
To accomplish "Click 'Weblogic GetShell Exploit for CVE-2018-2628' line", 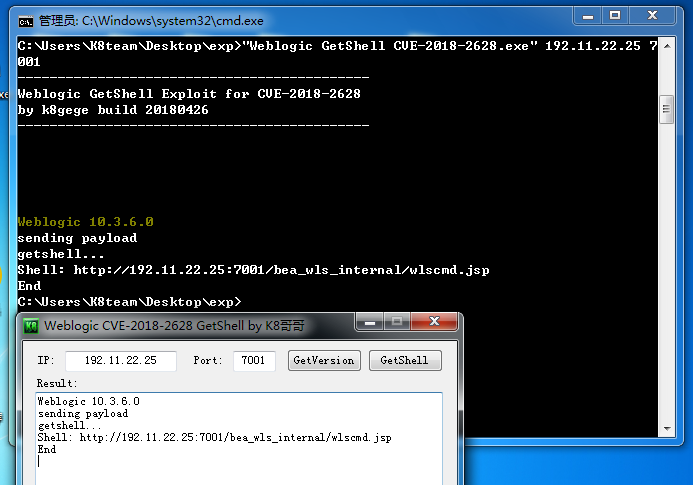I will (189, 94).
